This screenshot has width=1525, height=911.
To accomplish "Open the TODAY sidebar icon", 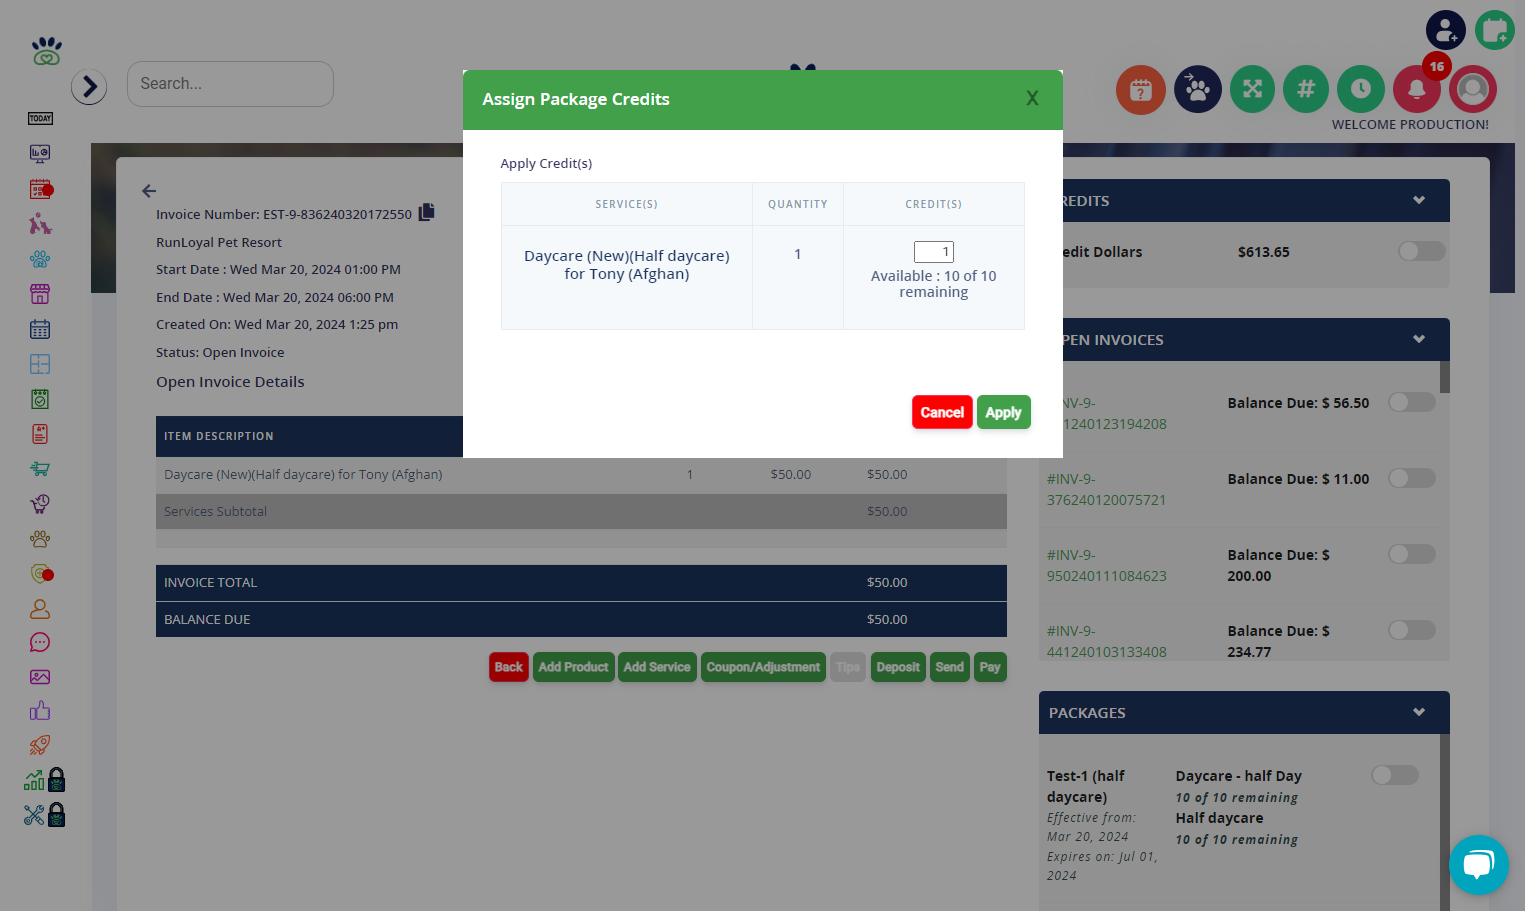I will (x=40, y=118).
